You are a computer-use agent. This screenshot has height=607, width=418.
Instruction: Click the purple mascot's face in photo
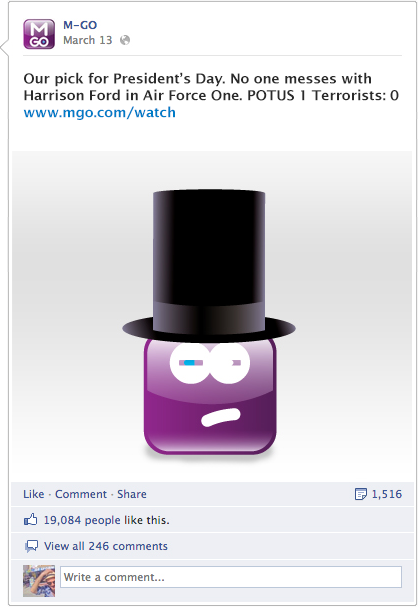tap(210, 396)
